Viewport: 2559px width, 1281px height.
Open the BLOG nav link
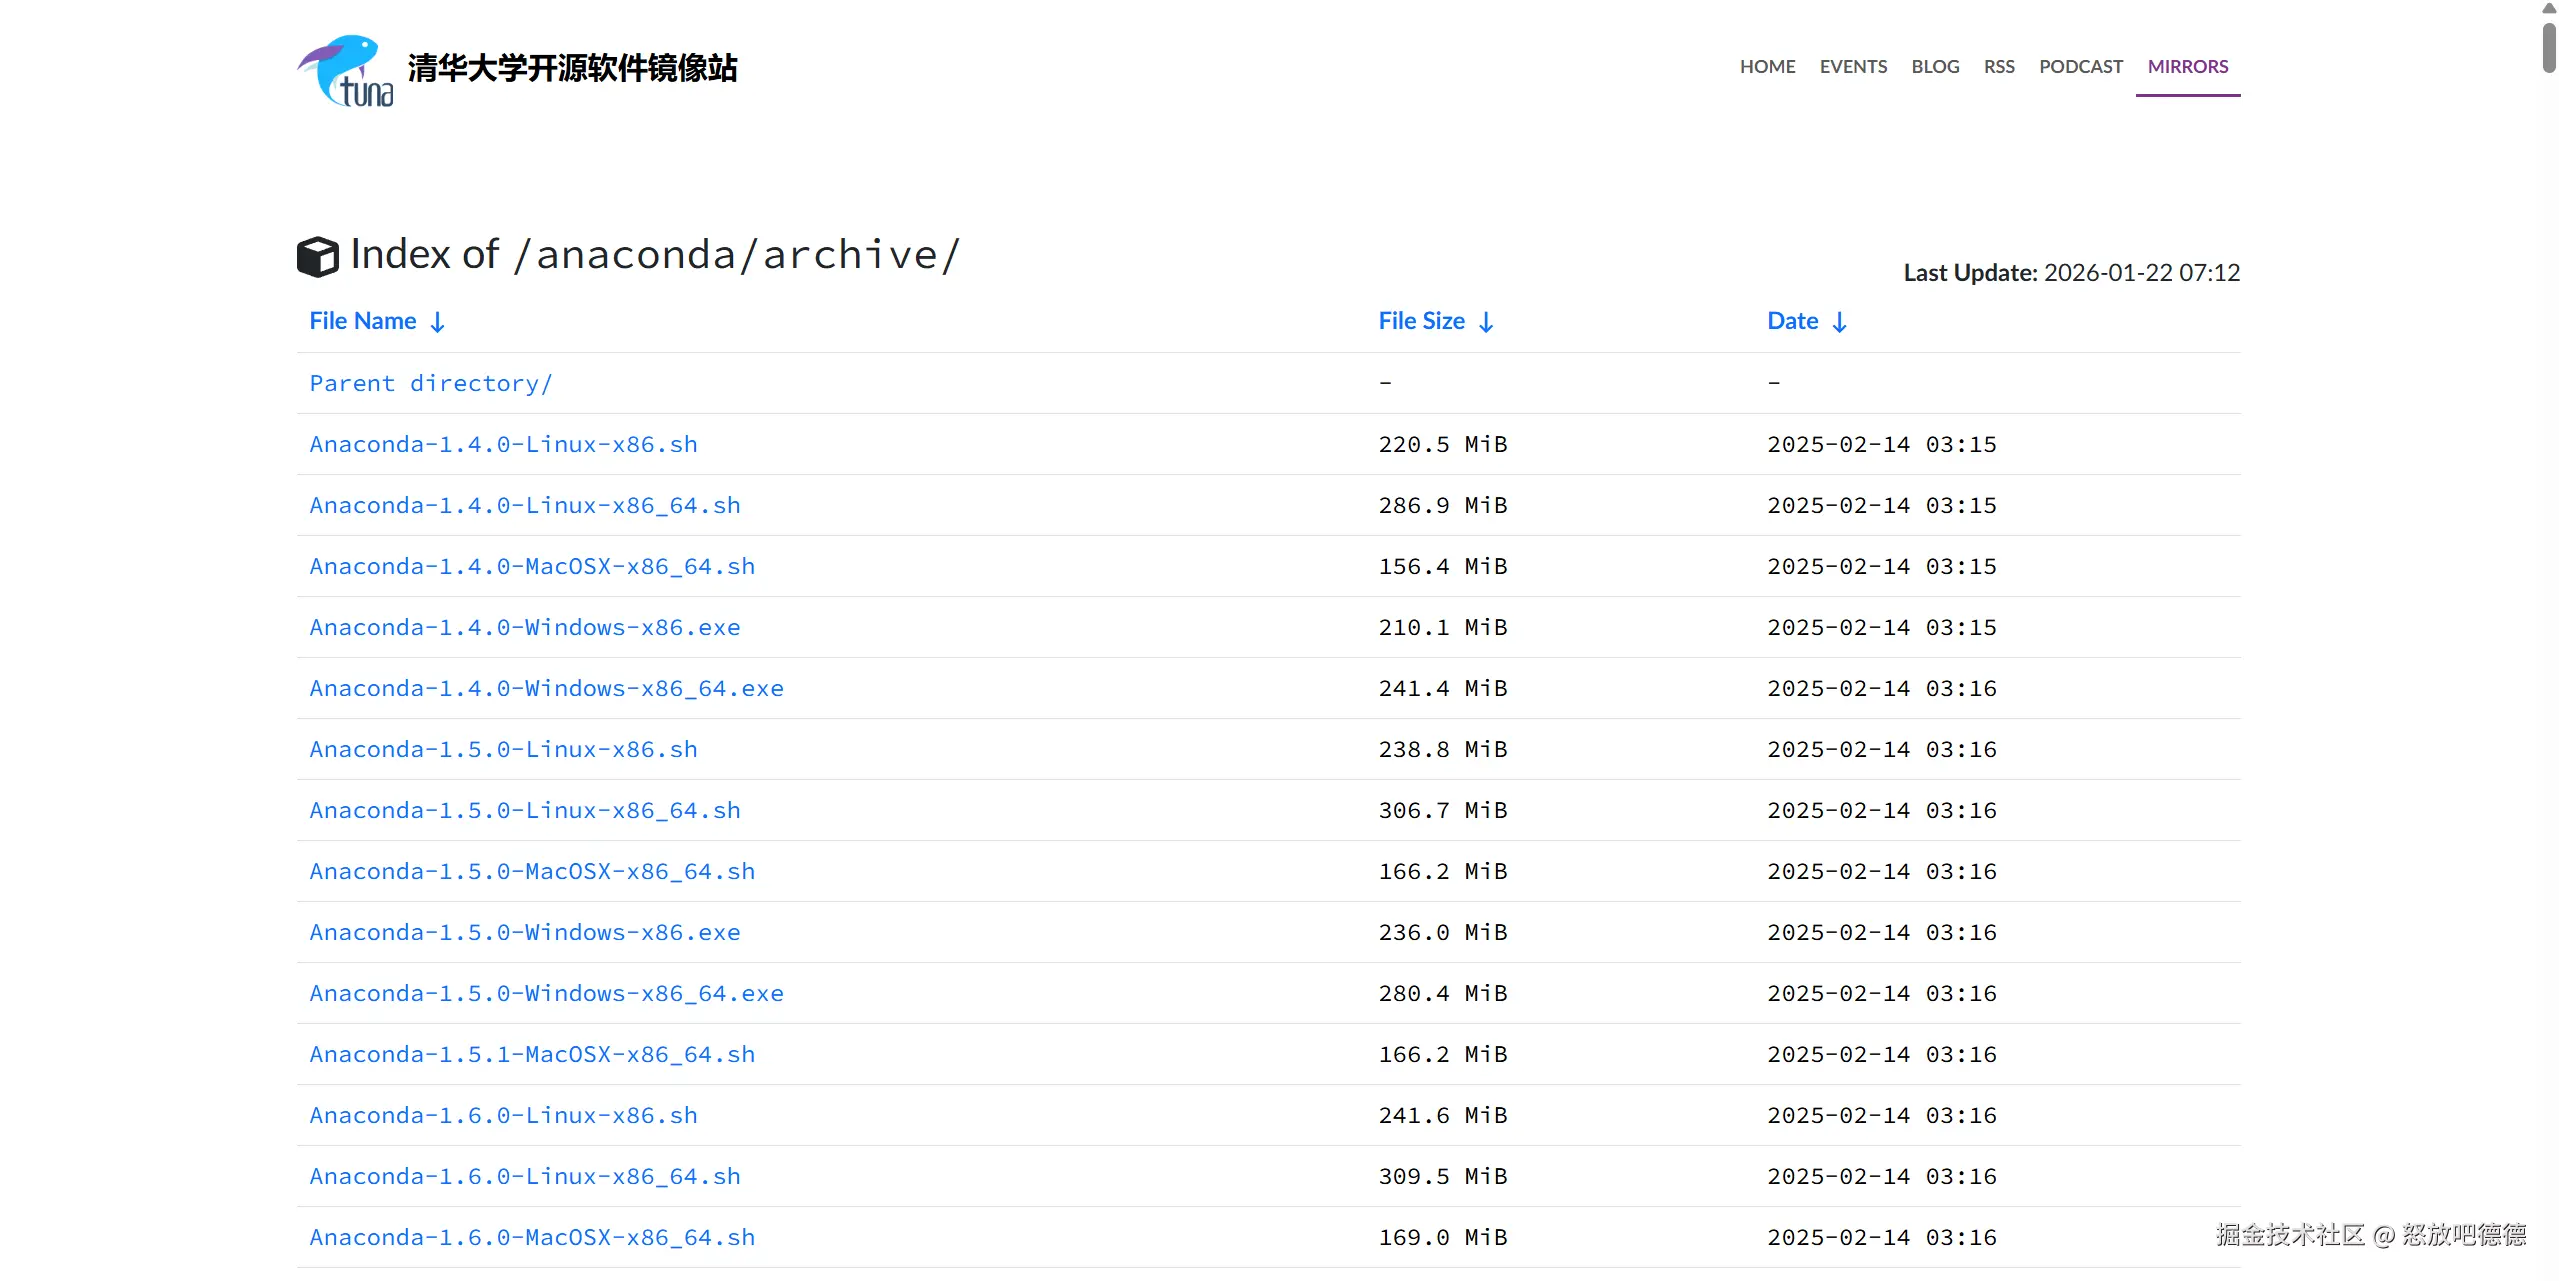(x=1935, y=67)
